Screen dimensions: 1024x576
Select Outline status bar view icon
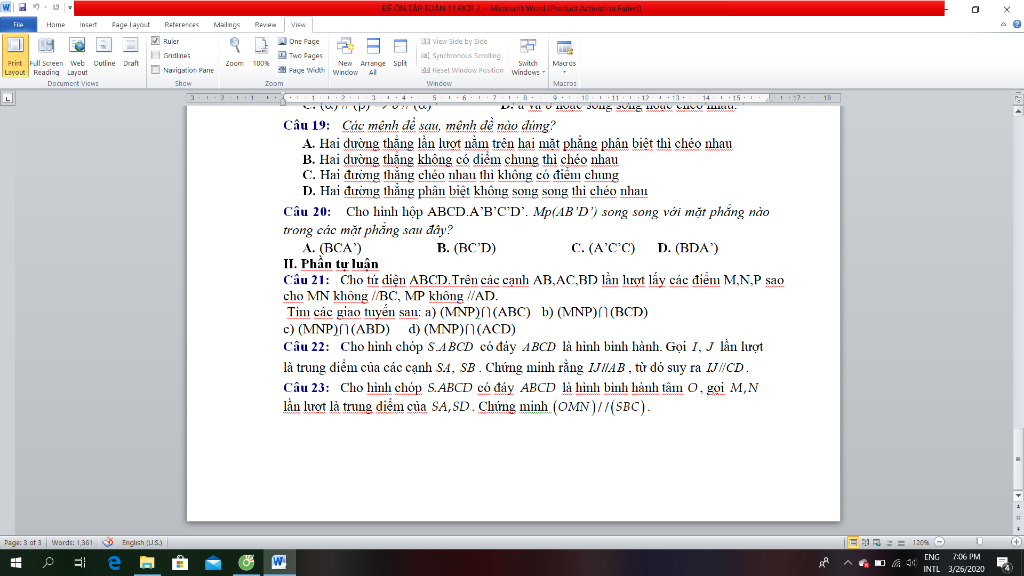pos(889,542)
